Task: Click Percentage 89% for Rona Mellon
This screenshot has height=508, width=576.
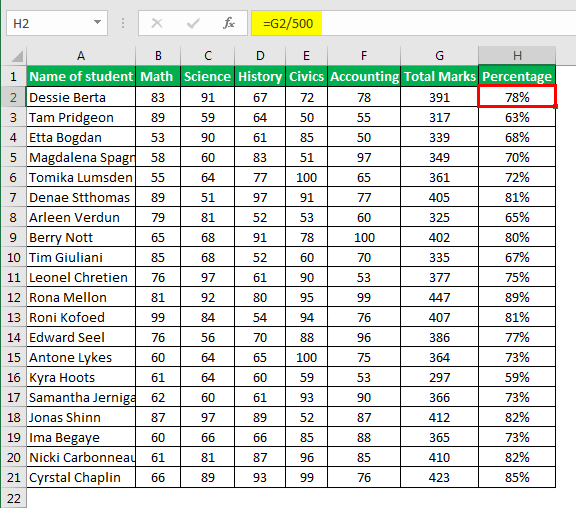Action: pyautogui.click(x=517, y=297)
